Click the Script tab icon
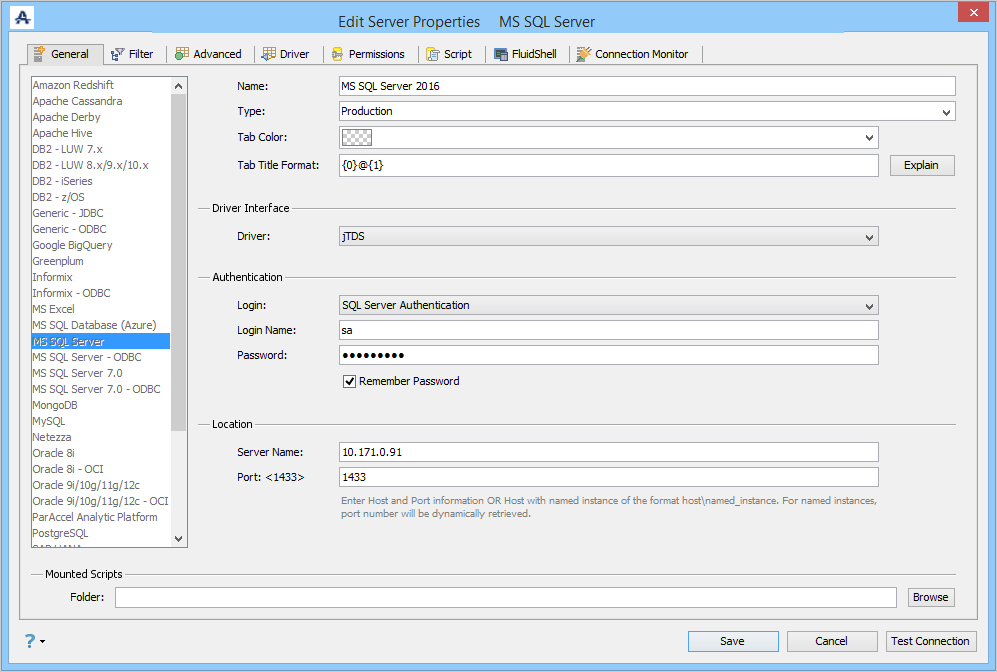The width and height of the screenshot is (997, 672). pos(433,54)
